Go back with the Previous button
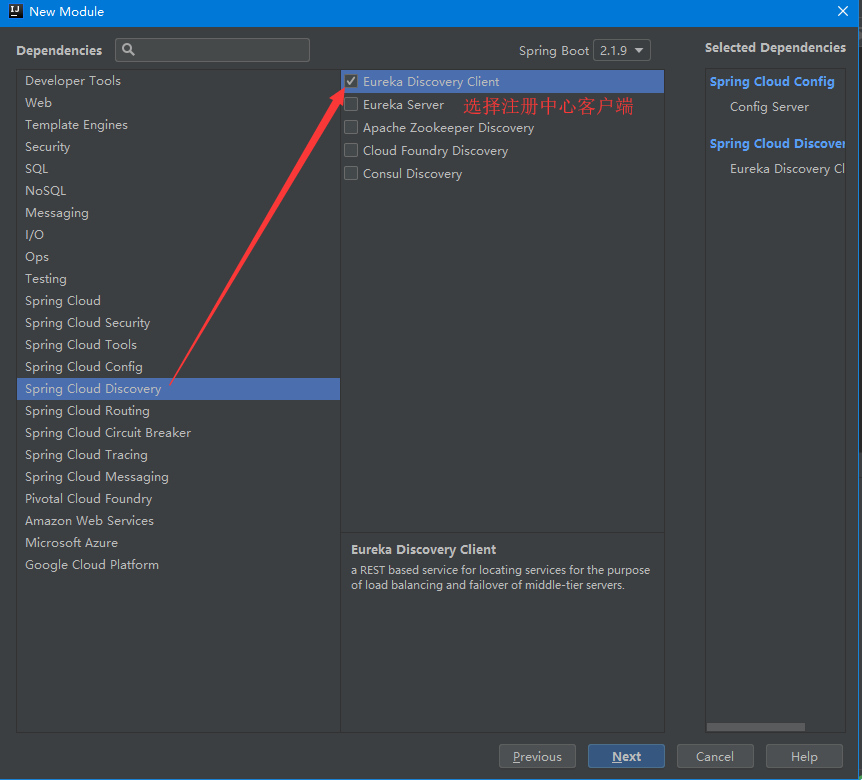This screenshot has width=862, height=780. click(537, 756)
